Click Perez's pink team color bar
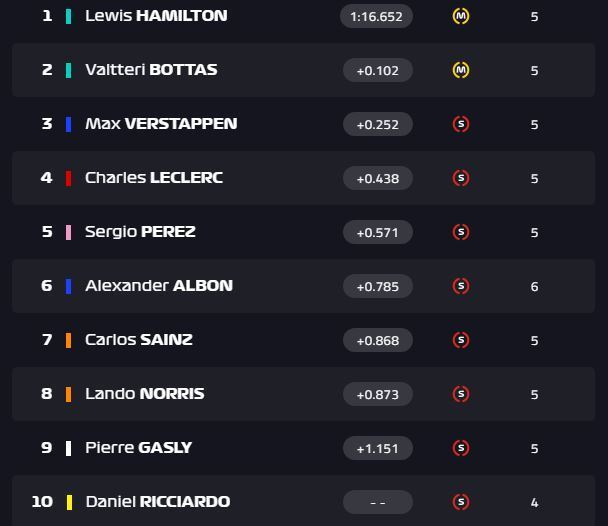608x526 pixels. point(69,232)
